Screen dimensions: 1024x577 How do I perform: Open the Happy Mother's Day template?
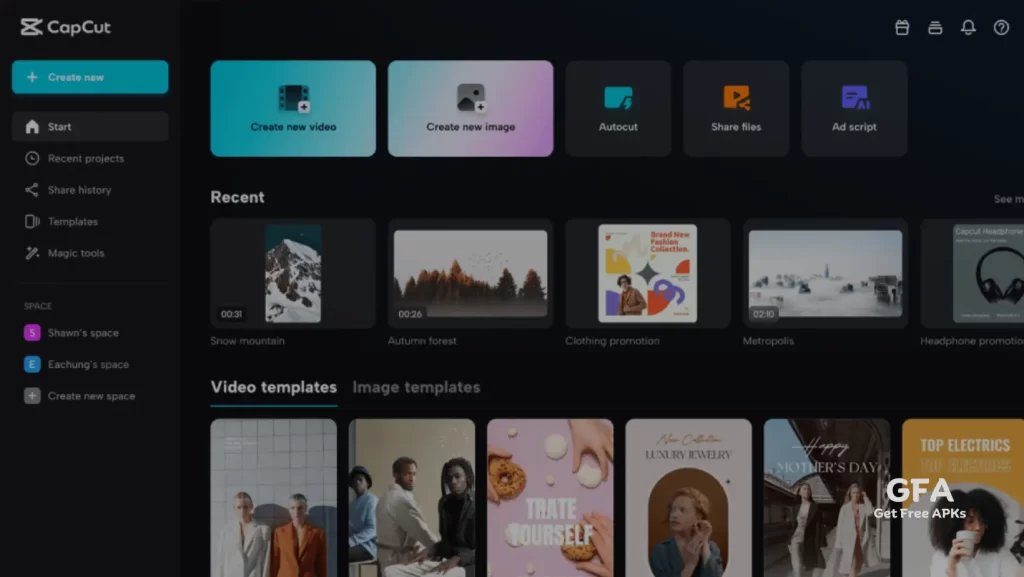[x=827, y=498]
